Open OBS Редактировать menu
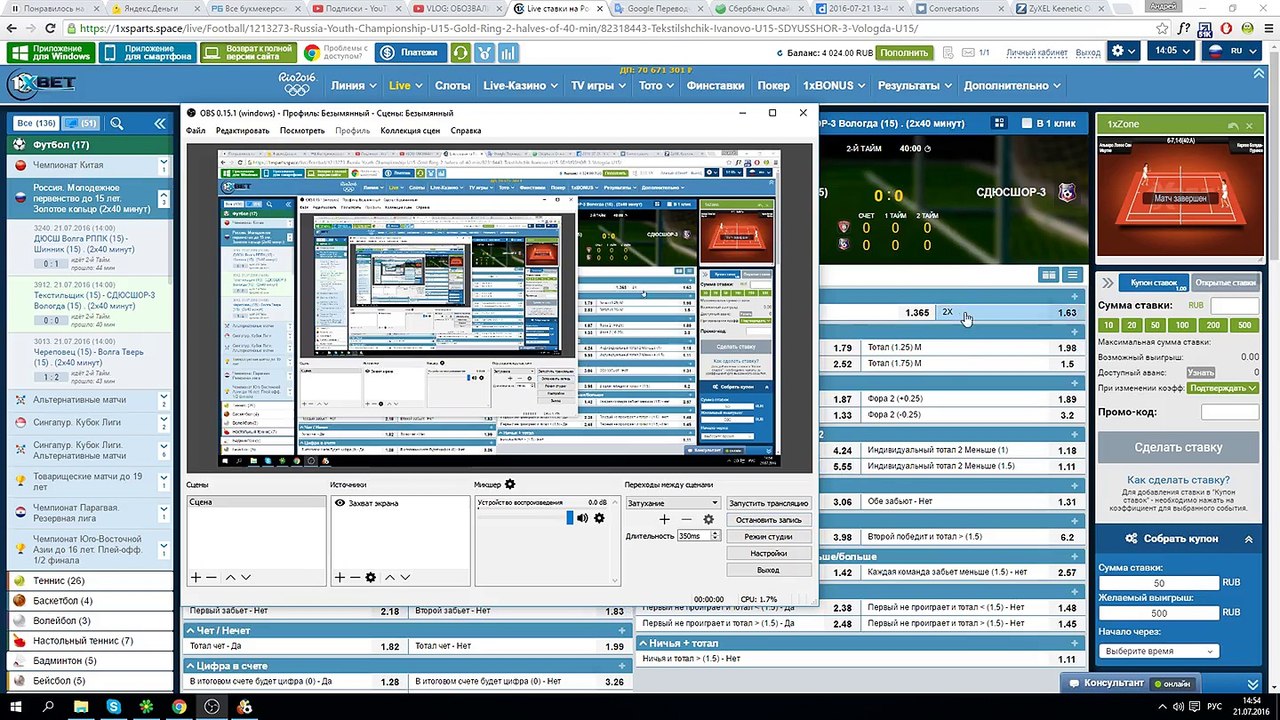Screen dimensions: 1280x720 (243, 131)
